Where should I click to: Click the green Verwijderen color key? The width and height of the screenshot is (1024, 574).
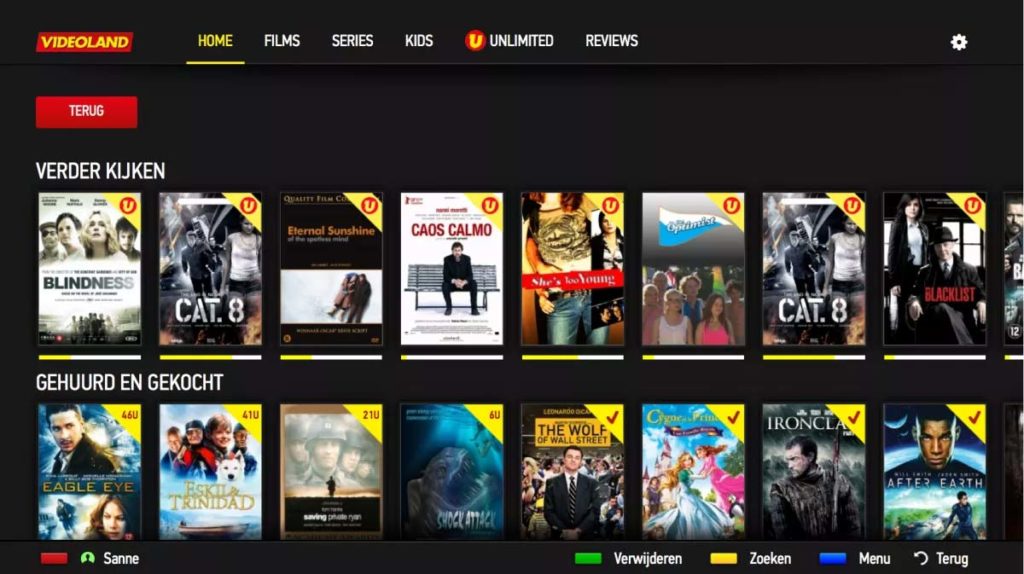[588, 558]
